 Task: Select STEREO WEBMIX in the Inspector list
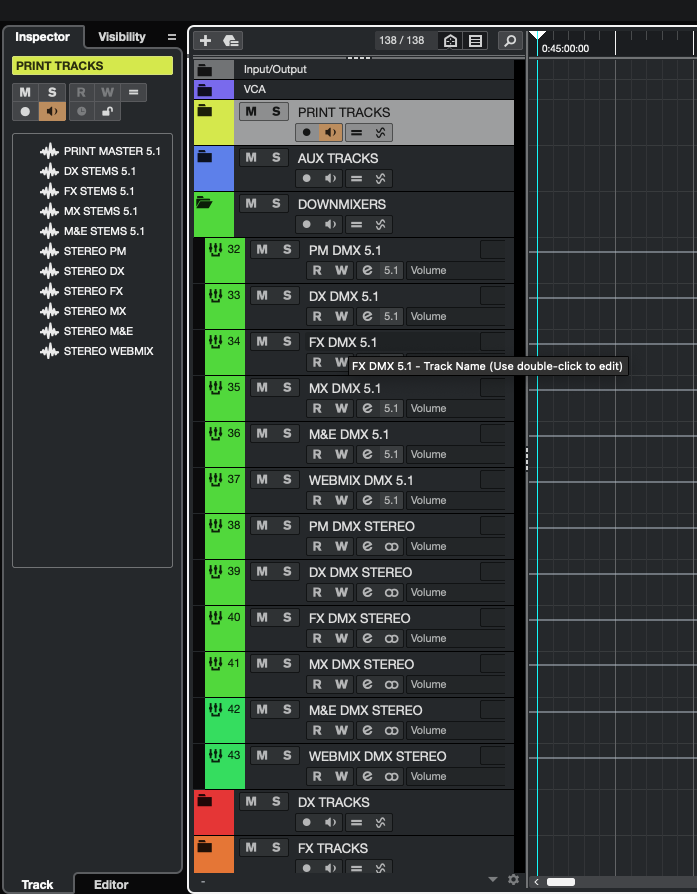click(97, 351)
